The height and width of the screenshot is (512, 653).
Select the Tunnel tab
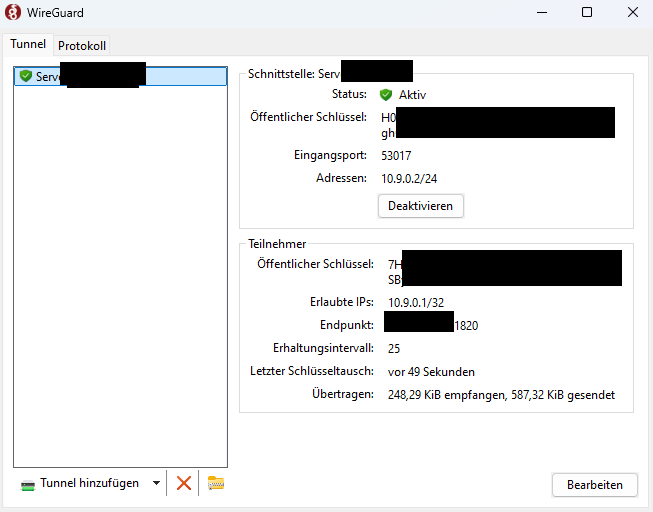tap(28, 45)
